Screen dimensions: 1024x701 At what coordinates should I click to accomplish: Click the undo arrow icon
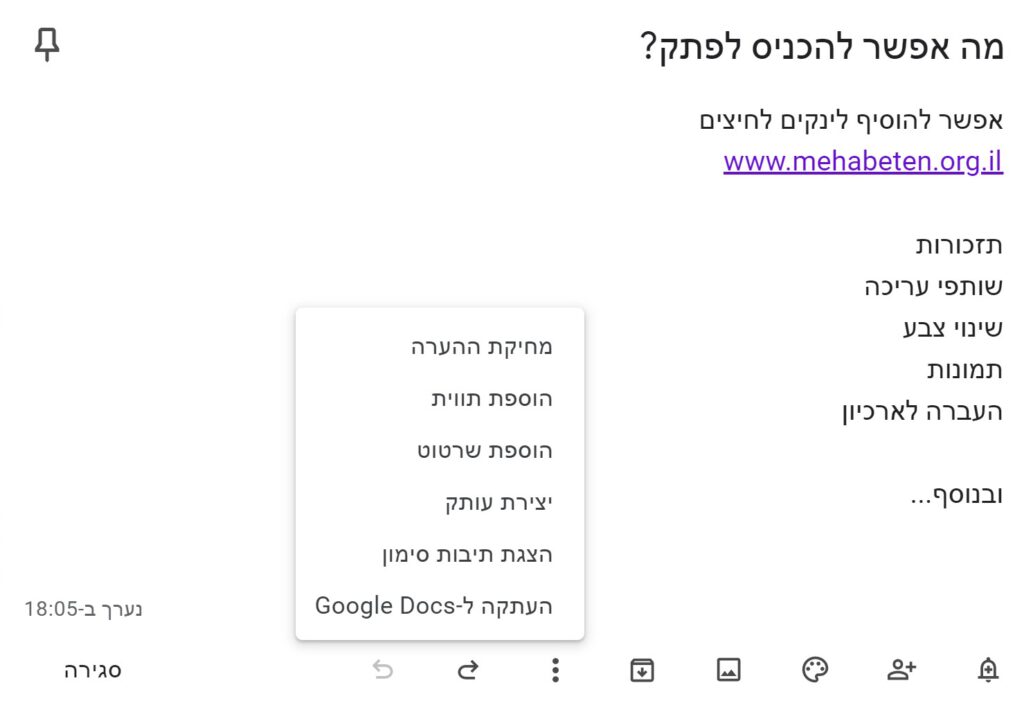tap(383, 670)
